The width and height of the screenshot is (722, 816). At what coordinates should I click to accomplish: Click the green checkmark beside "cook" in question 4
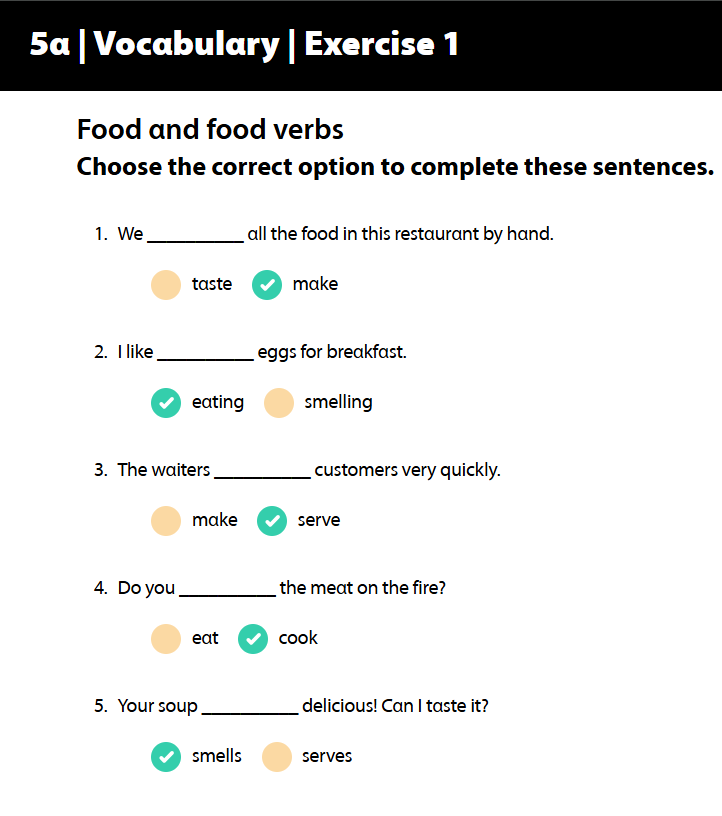click(x=253, y=638)
